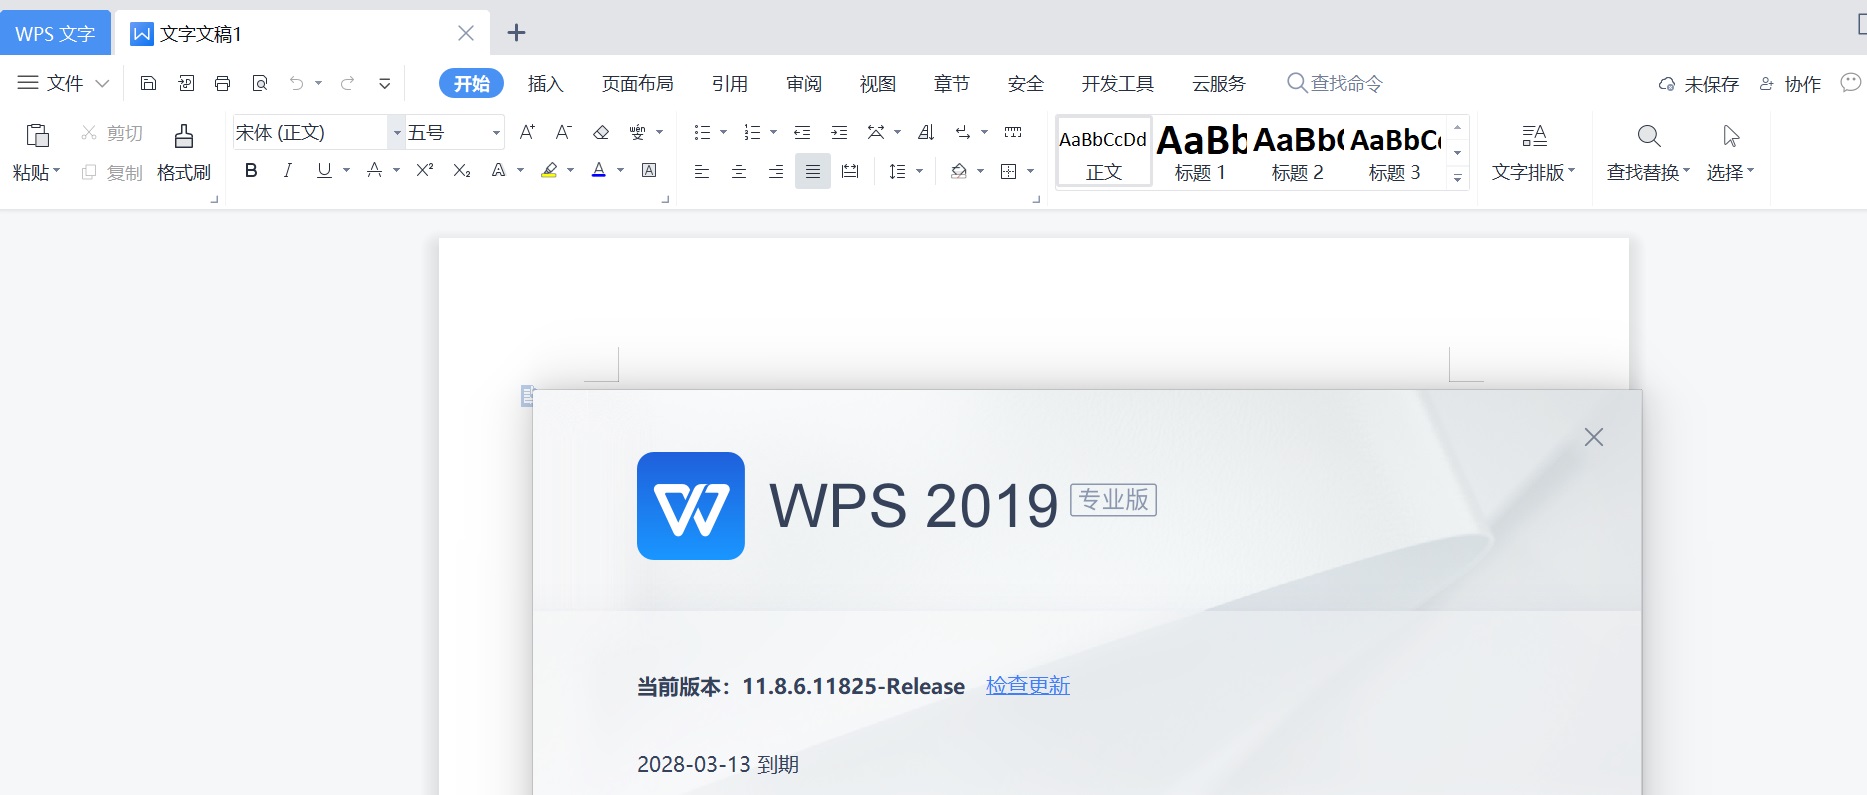Click the Bulleted list icon
1867x795 pixels.
[702, 132]
